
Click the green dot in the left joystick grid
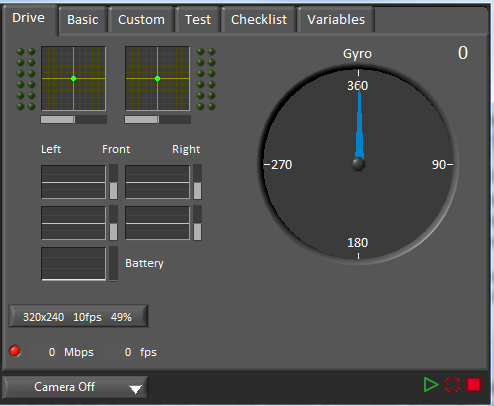[x=73, y=79]
